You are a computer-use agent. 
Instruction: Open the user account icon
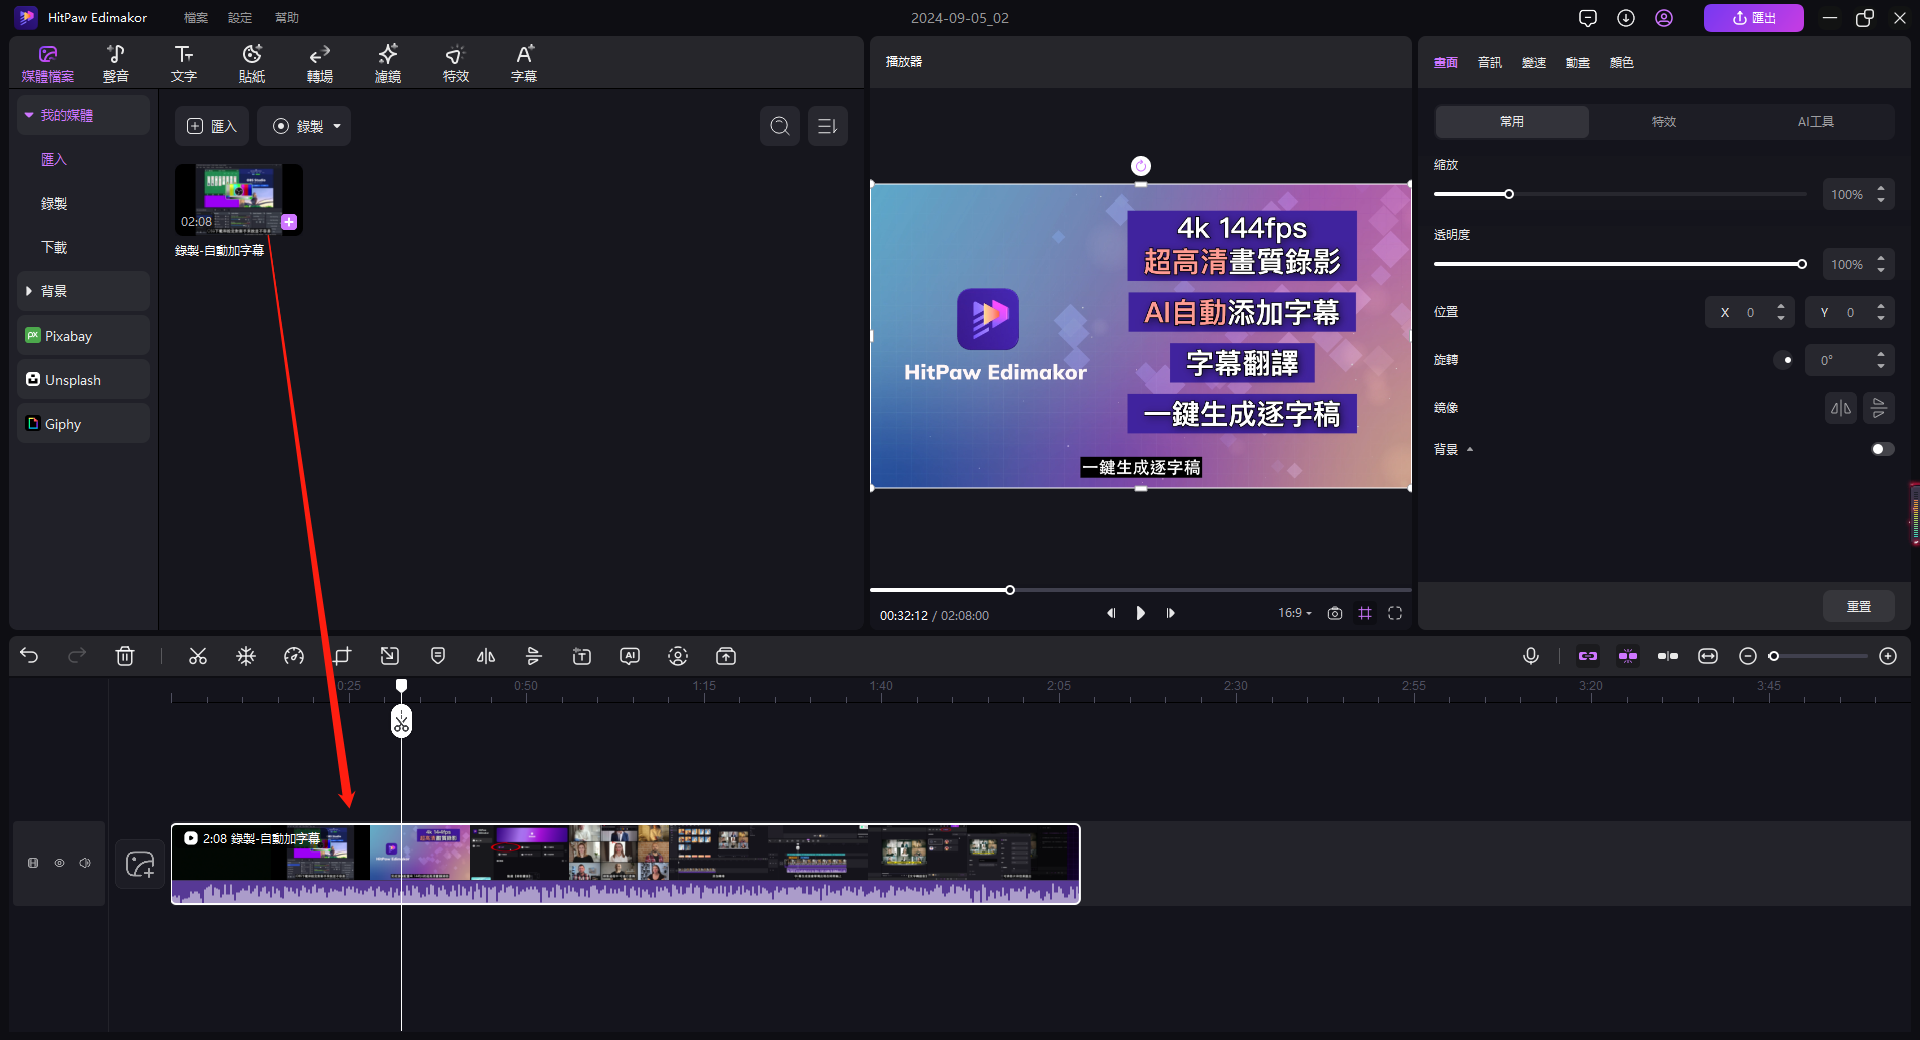[1664, 18]
